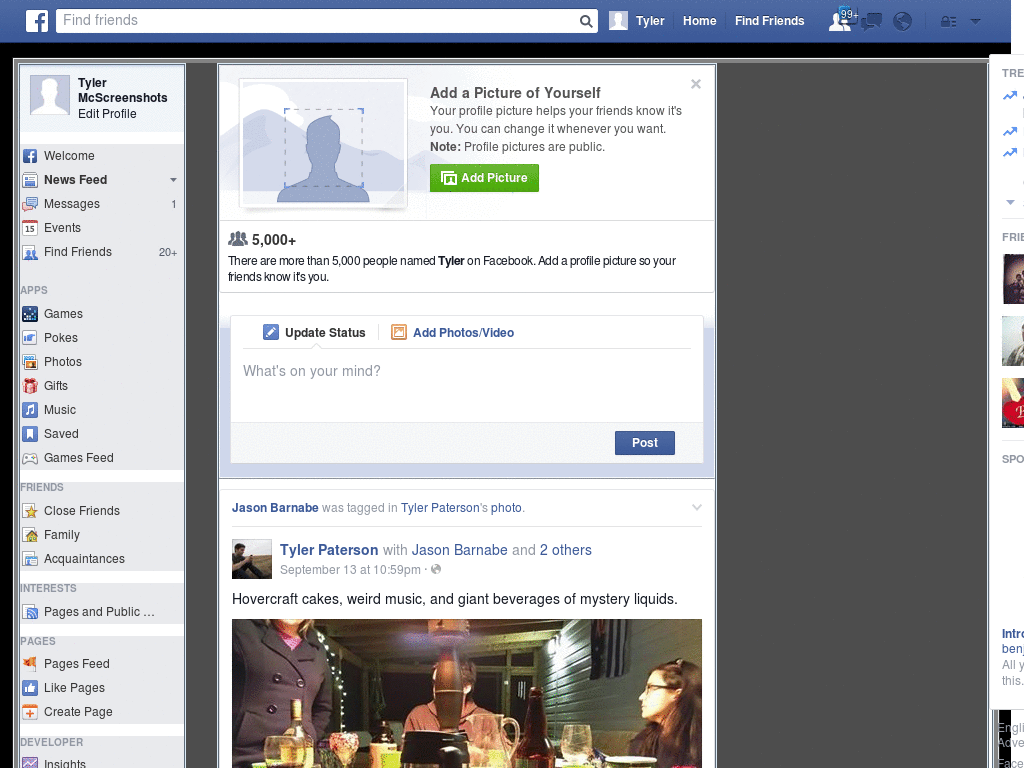Click the search magnifier icon
This screenshot has height=768, width=1024.
click(586, 21)
